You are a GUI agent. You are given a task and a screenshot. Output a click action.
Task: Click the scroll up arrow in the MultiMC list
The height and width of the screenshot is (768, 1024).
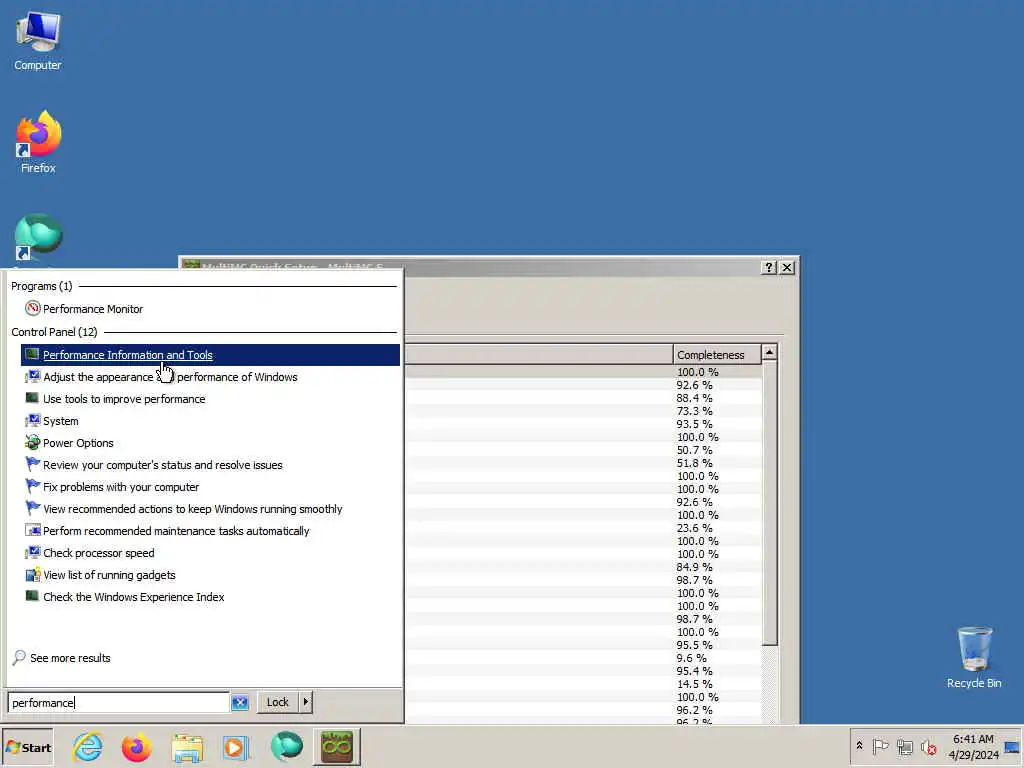(769, 353)
